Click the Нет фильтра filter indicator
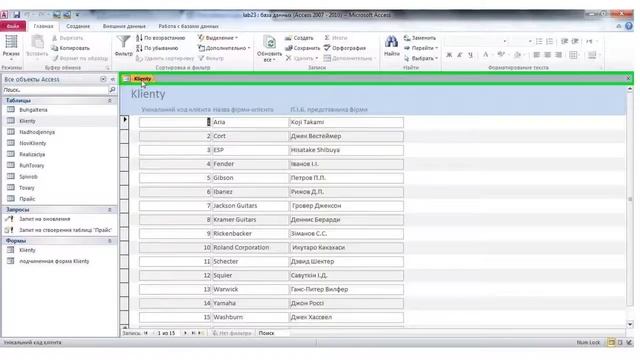Screen dimensions: 640x360 pyautogui.click(x=232, y=333)
